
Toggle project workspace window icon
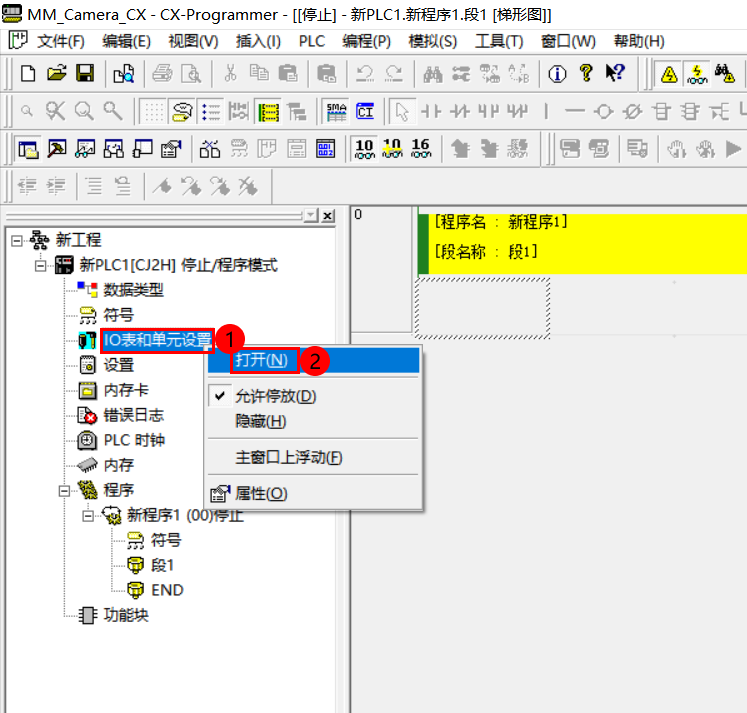(28, 149)
